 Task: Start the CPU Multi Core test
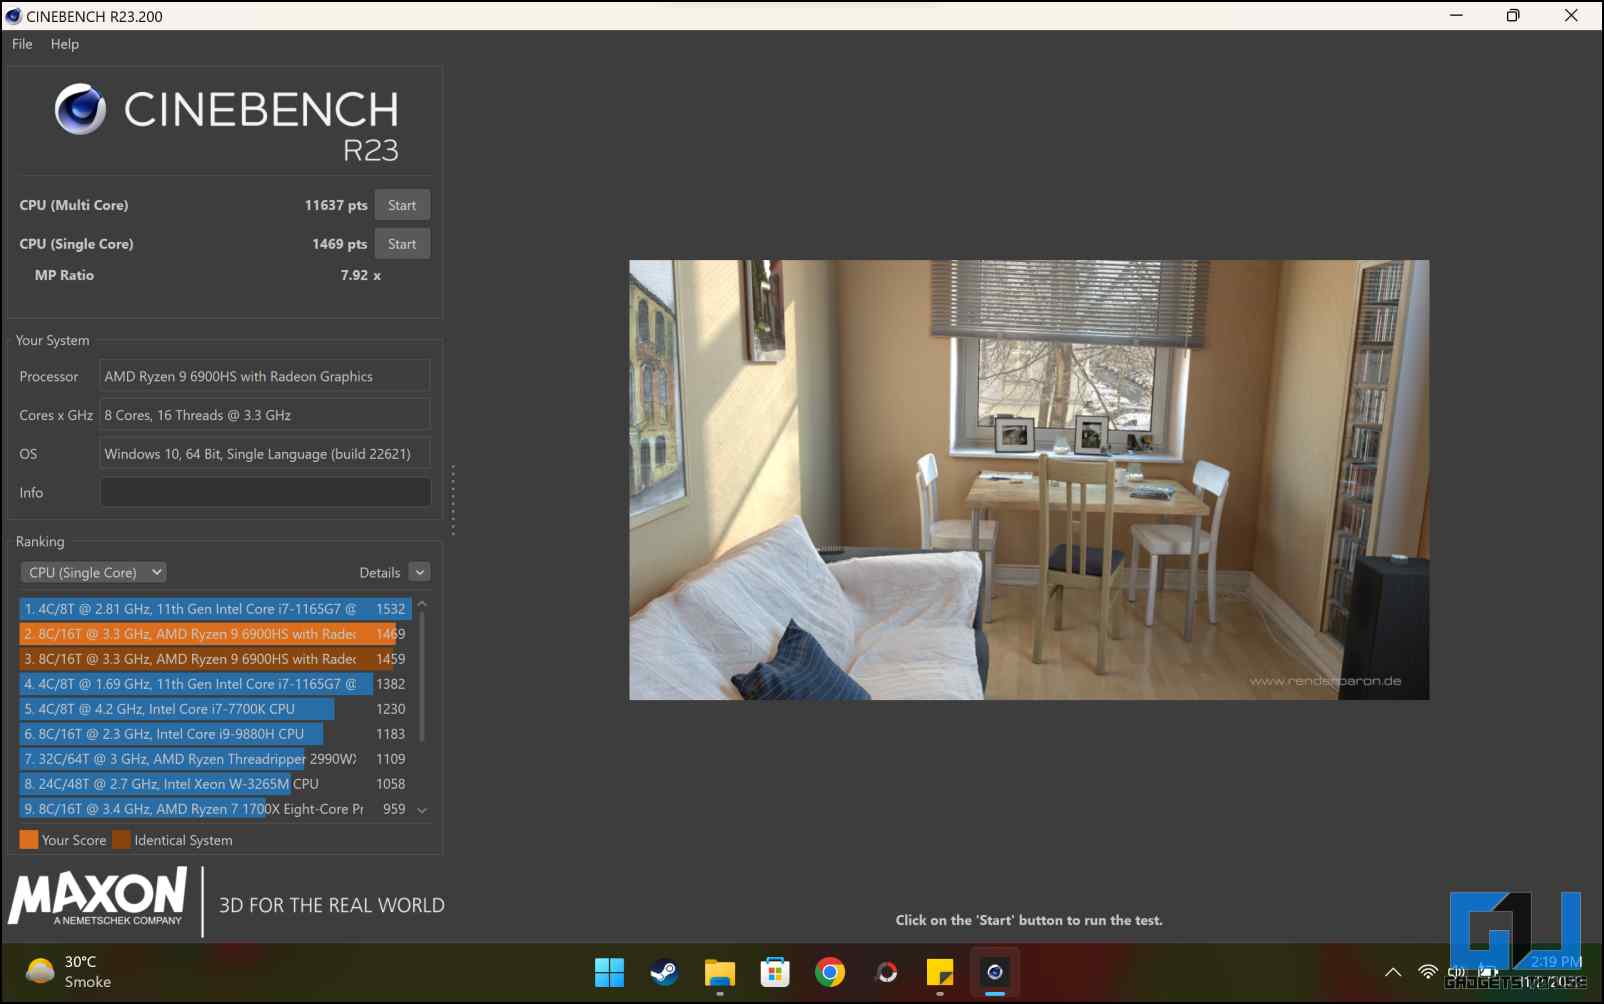coord(402,205)
